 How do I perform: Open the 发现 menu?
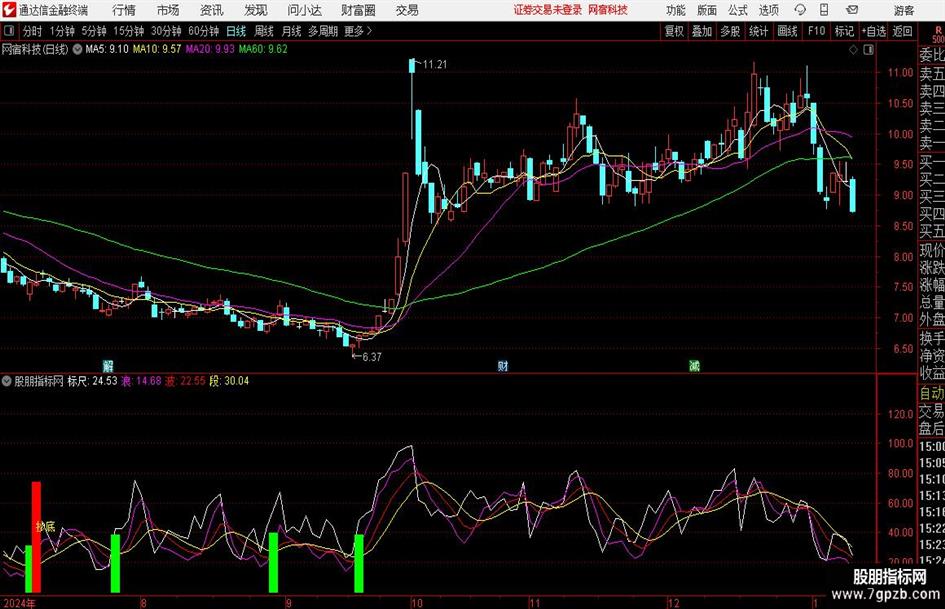[256, 10]
